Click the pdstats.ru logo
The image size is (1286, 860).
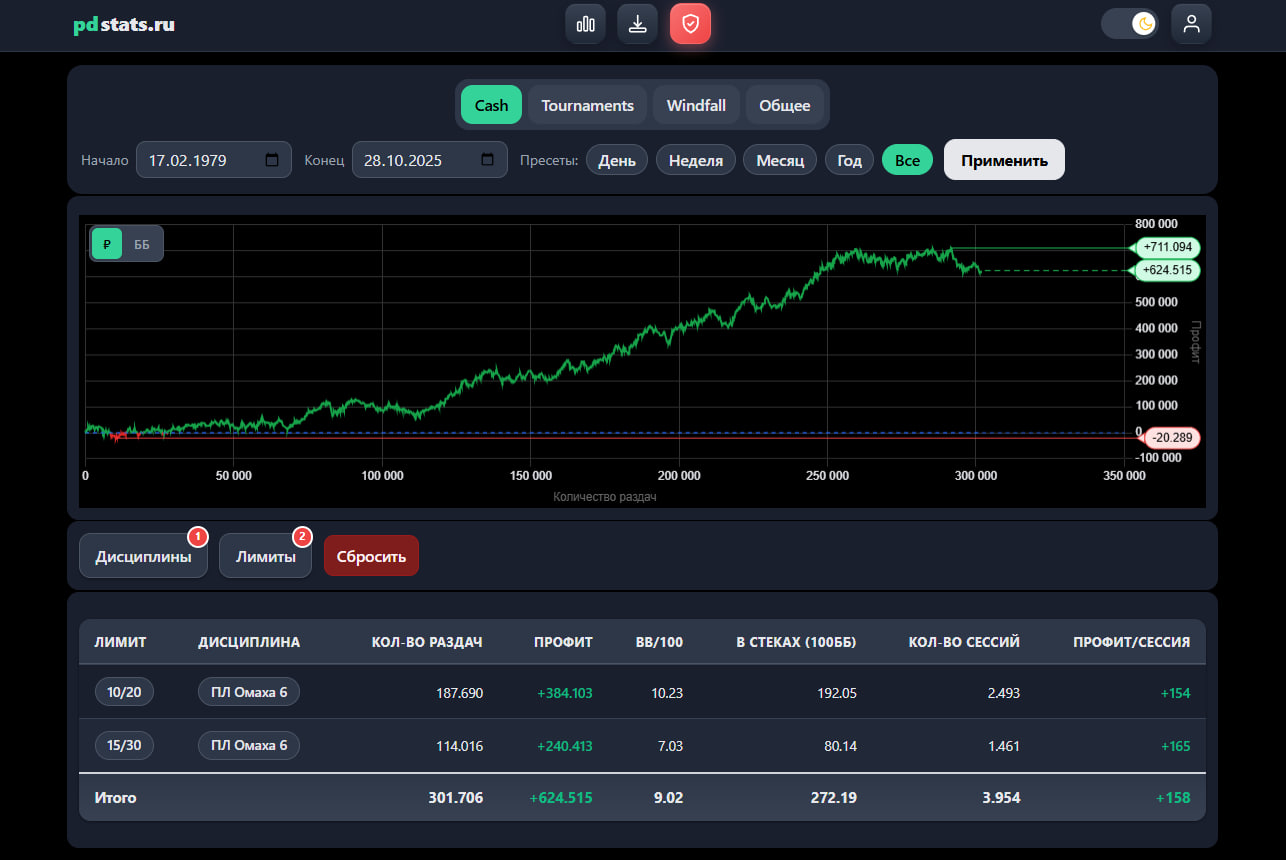(124, 24)
